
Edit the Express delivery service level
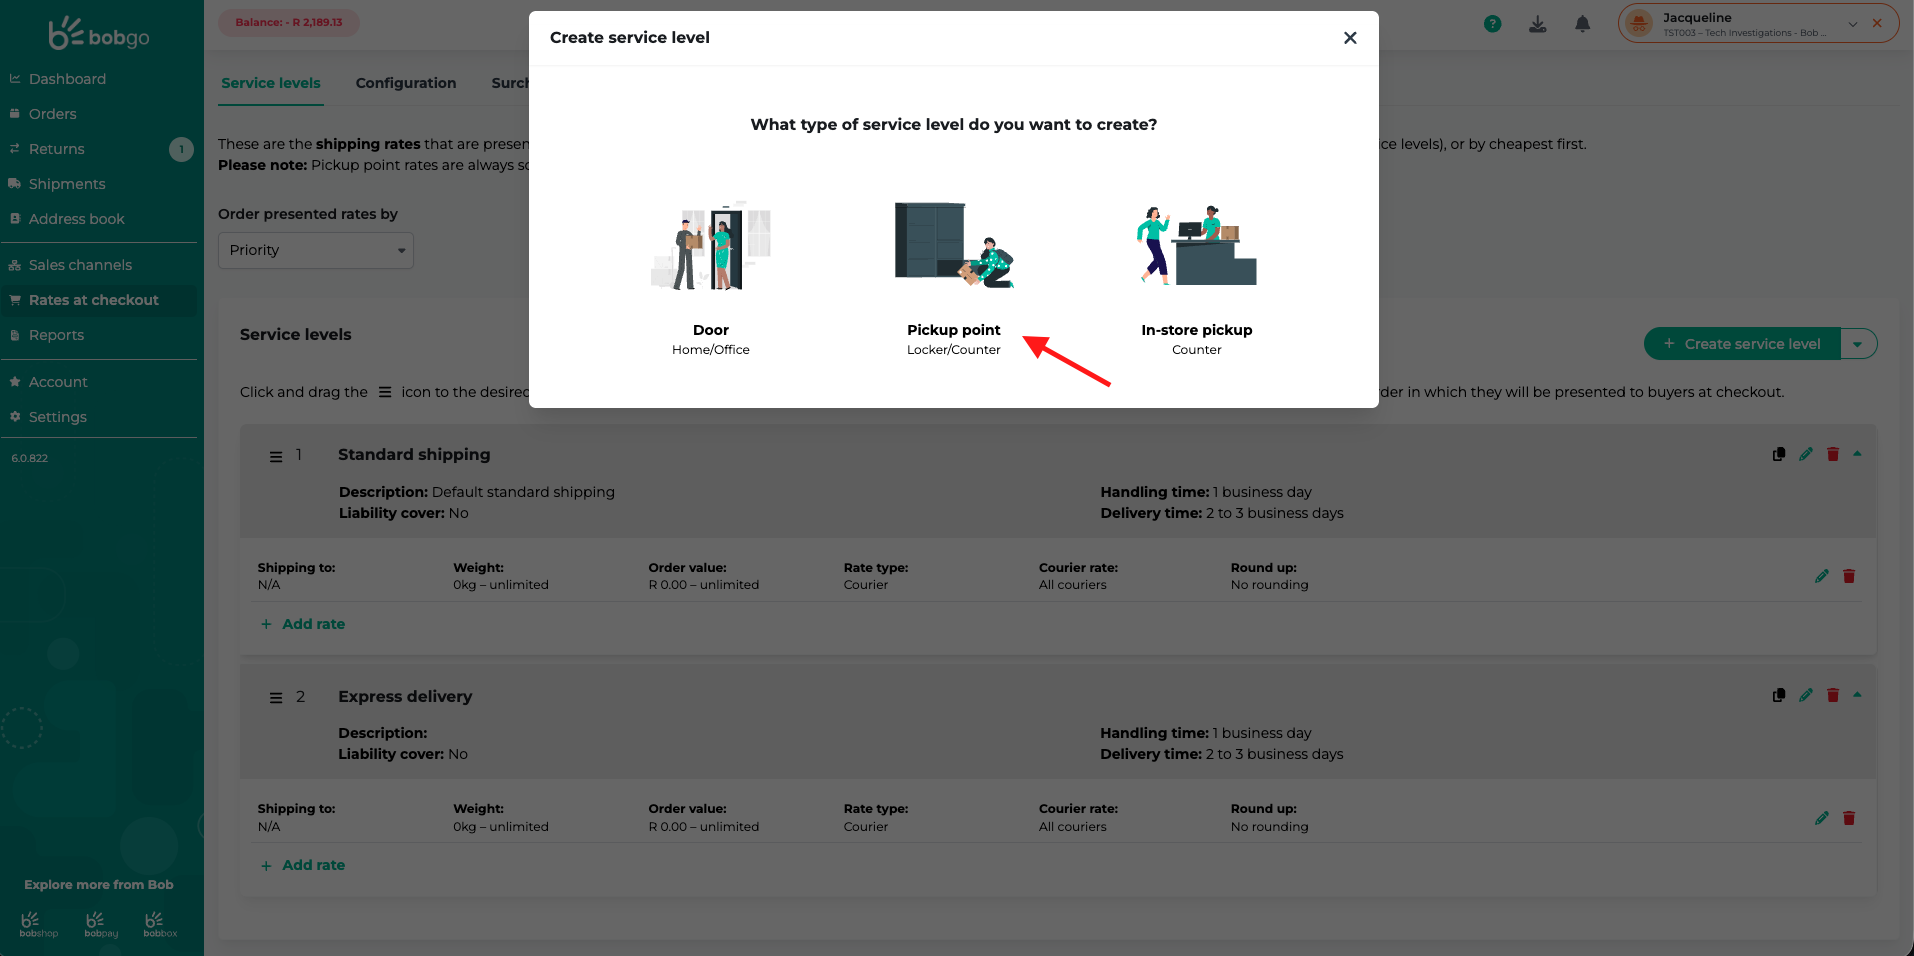pyautogui.click(x=1806, y=695)
